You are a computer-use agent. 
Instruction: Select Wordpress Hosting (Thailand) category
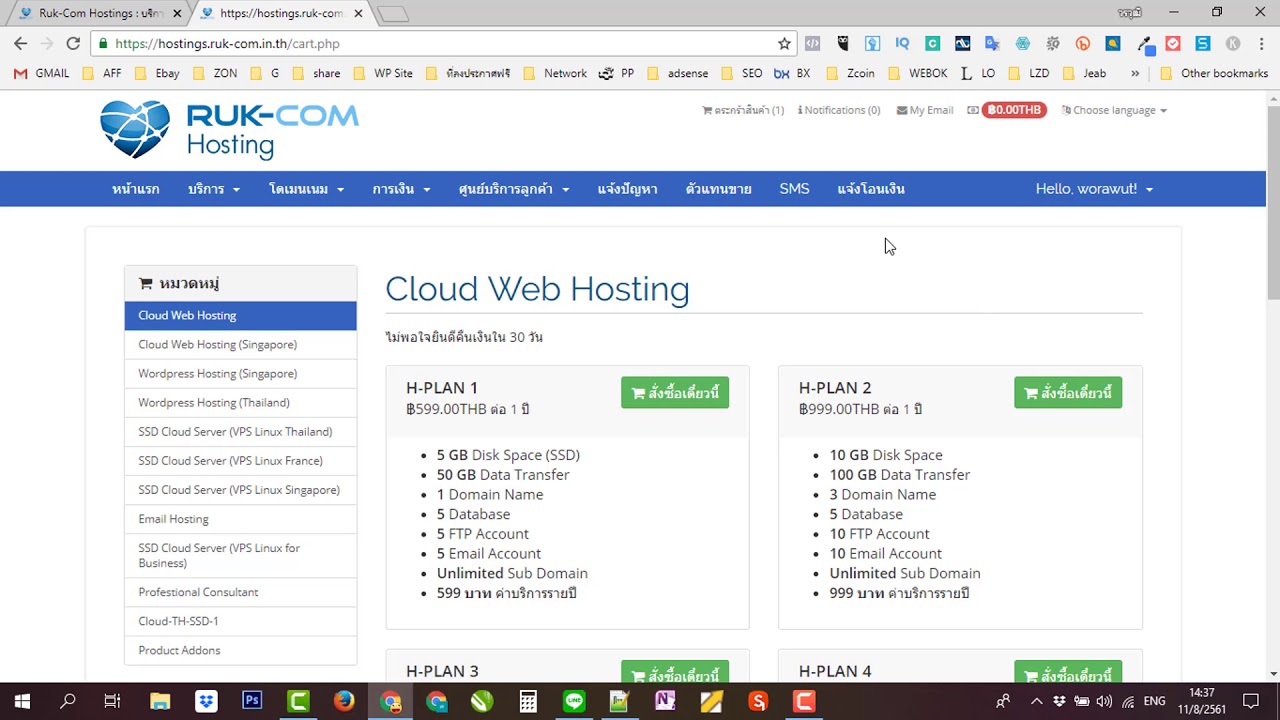(240, 402)
